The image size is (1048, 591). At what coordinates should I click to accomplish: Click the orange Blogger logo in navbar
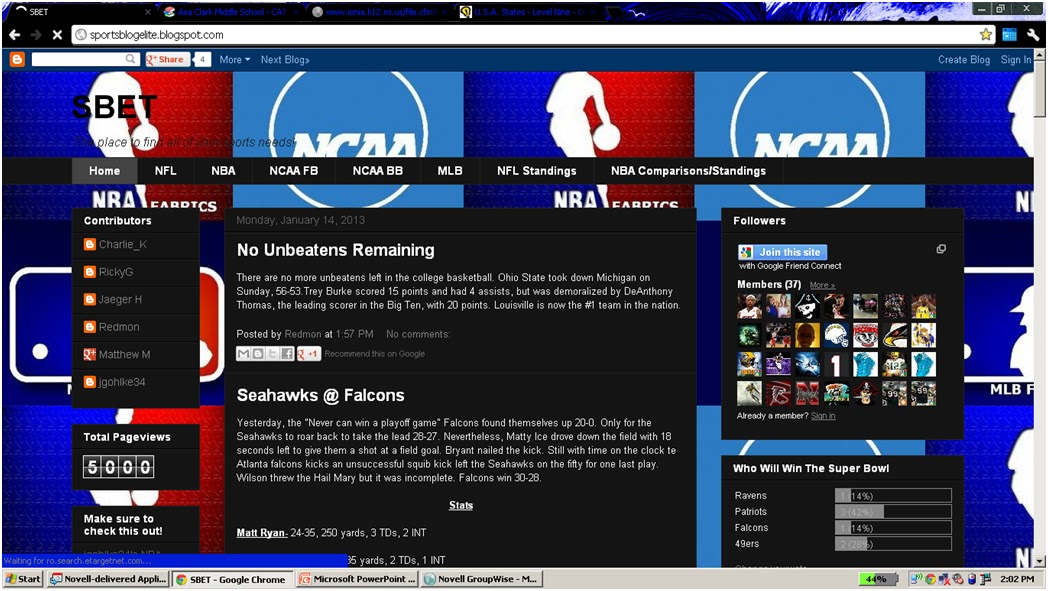tap(17, 60)
